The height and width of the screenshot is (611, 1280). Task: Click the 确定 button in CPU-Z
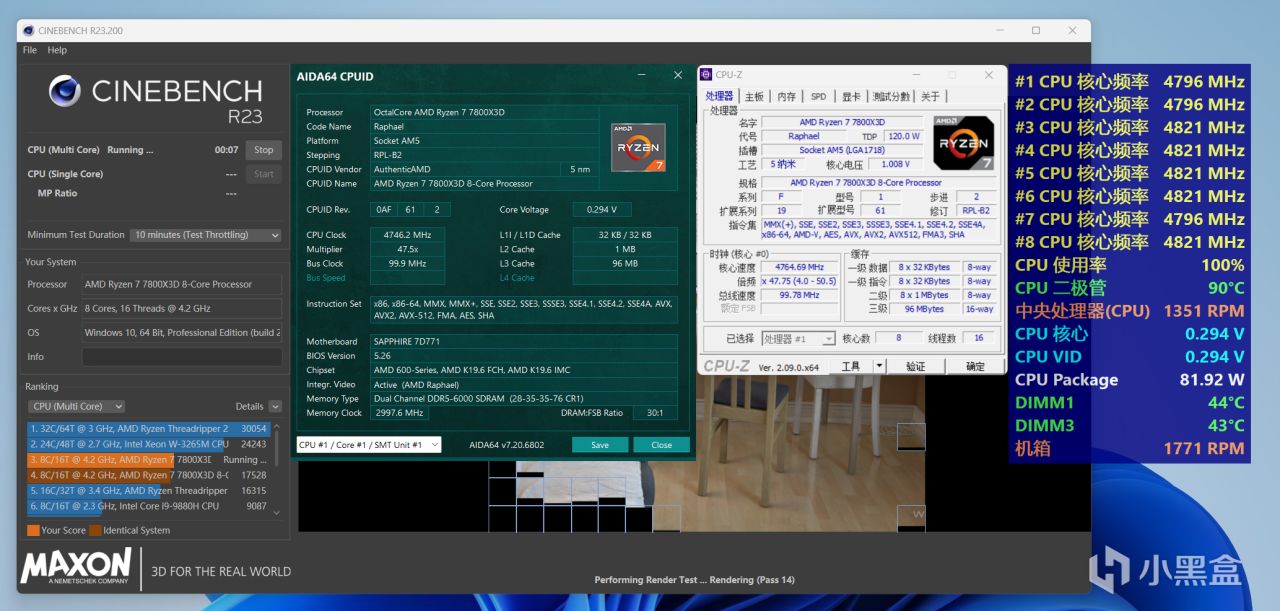(x=975, y=366)
